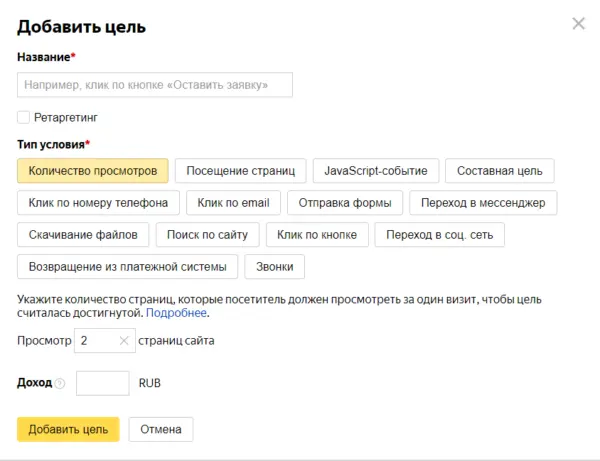Select Возвращение из платежной системы option
The image size is (600, 461).
[x=128, y=267]
